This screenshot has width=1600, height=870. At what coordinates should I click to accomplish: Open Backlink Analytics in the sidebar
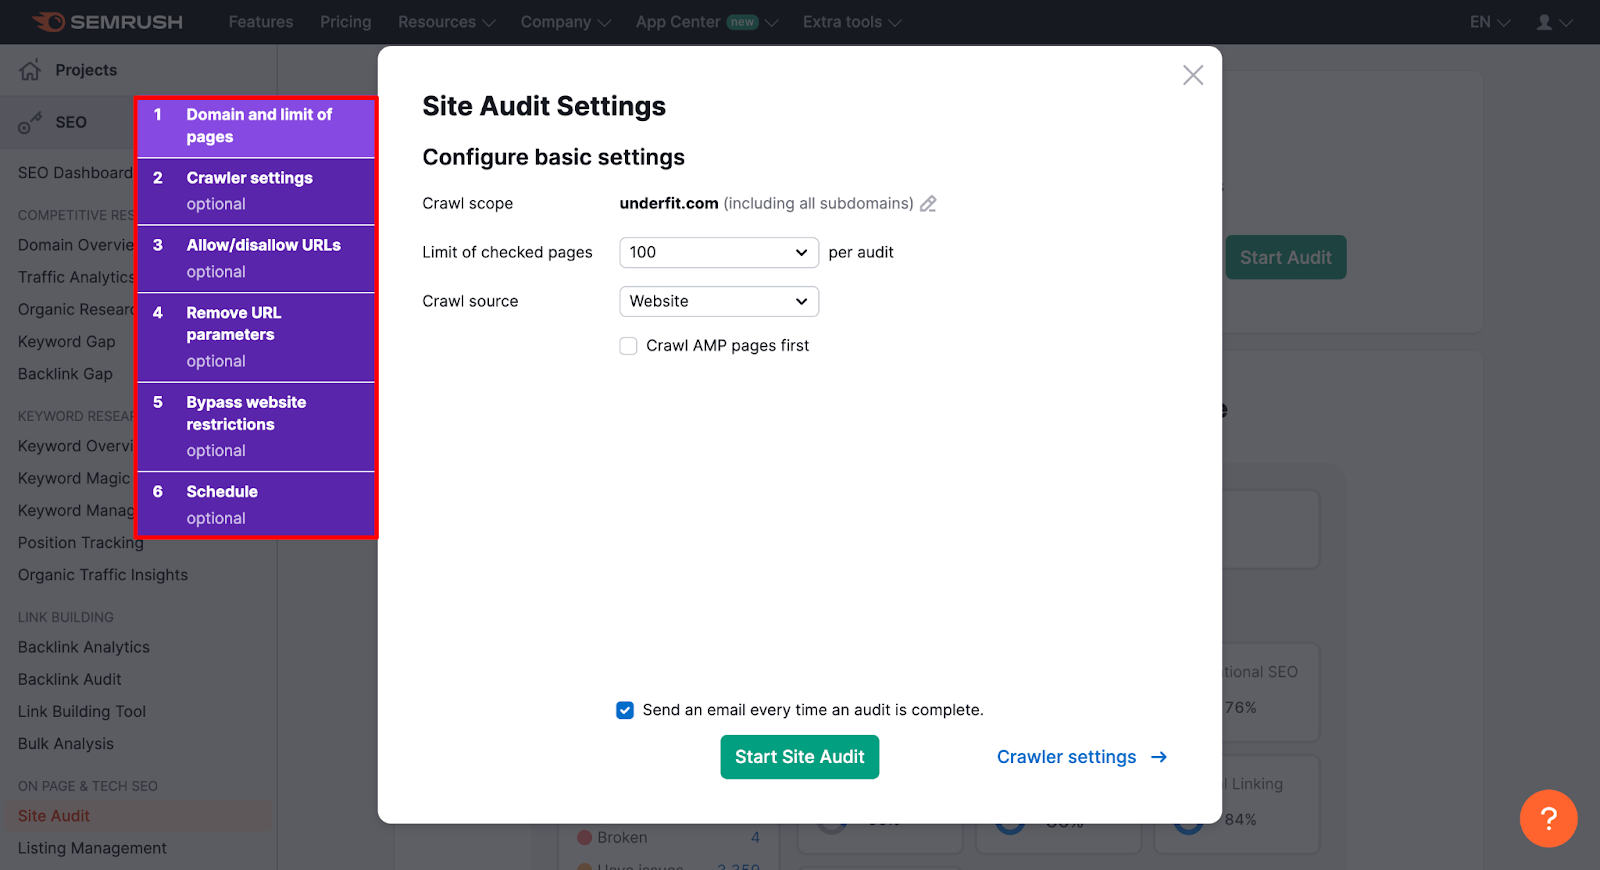coord(84,647)
